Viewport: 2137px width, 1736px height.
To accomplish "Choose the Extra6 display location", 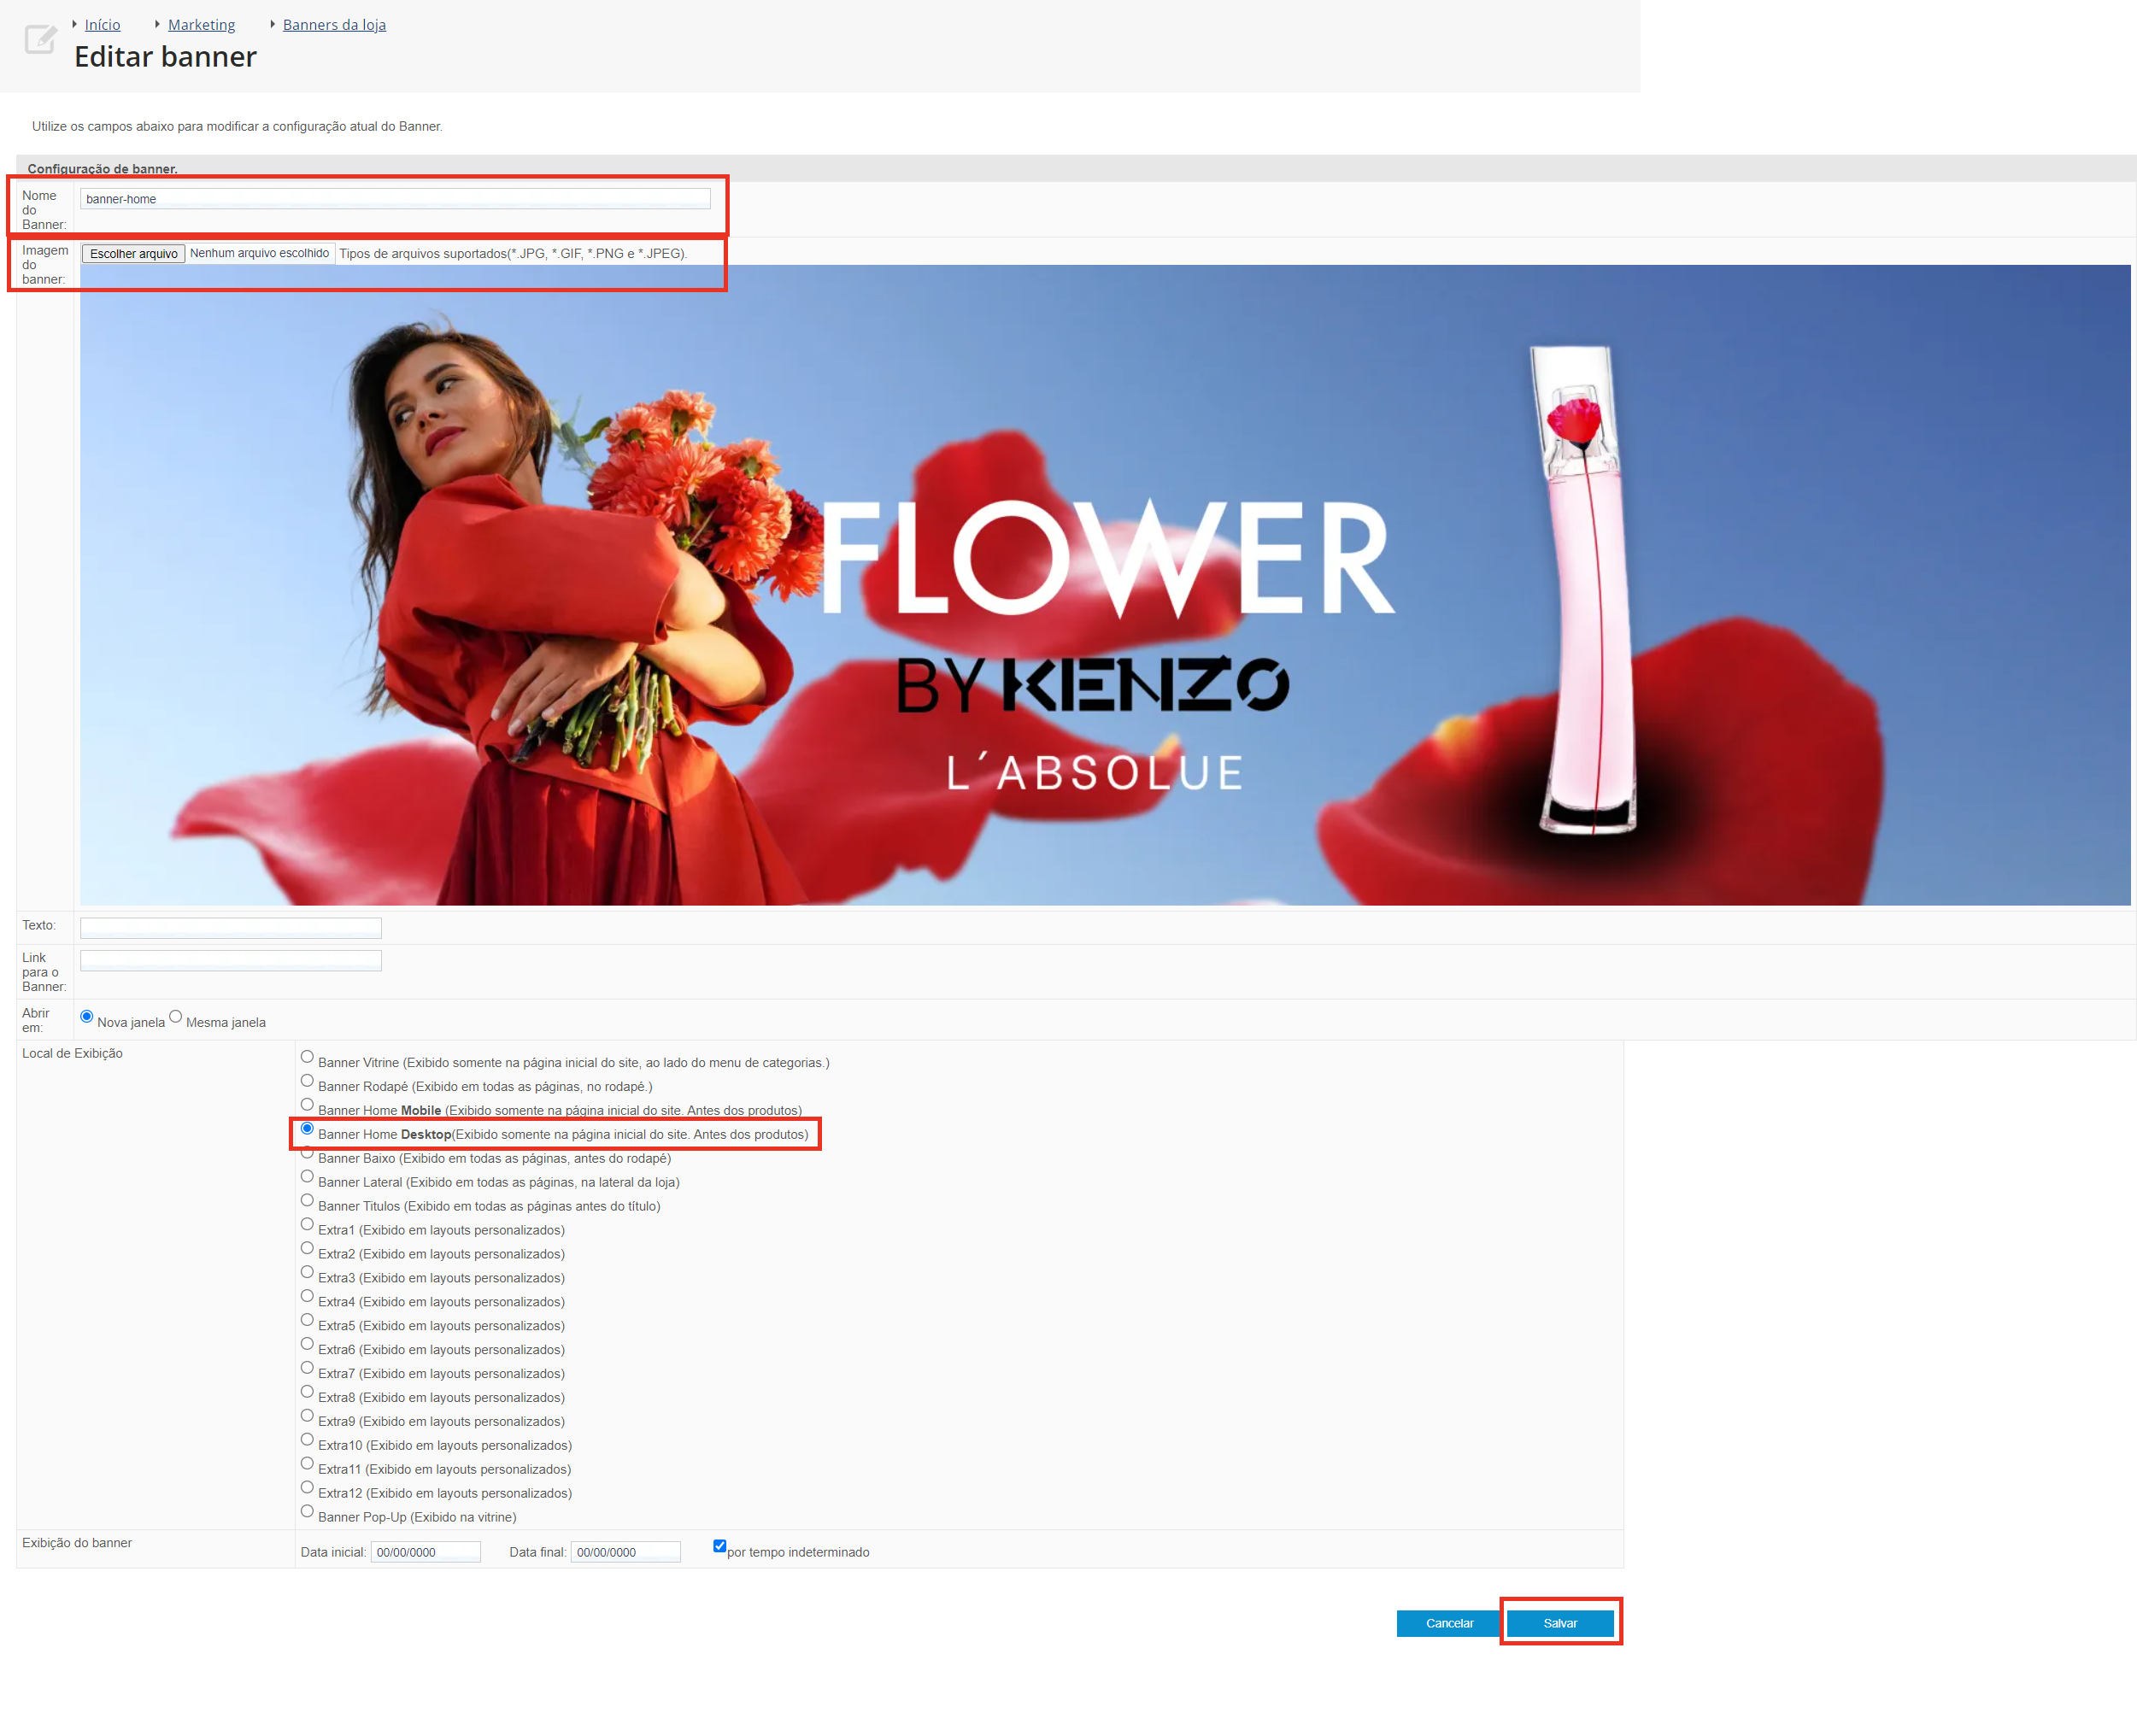I will 307,1345.
